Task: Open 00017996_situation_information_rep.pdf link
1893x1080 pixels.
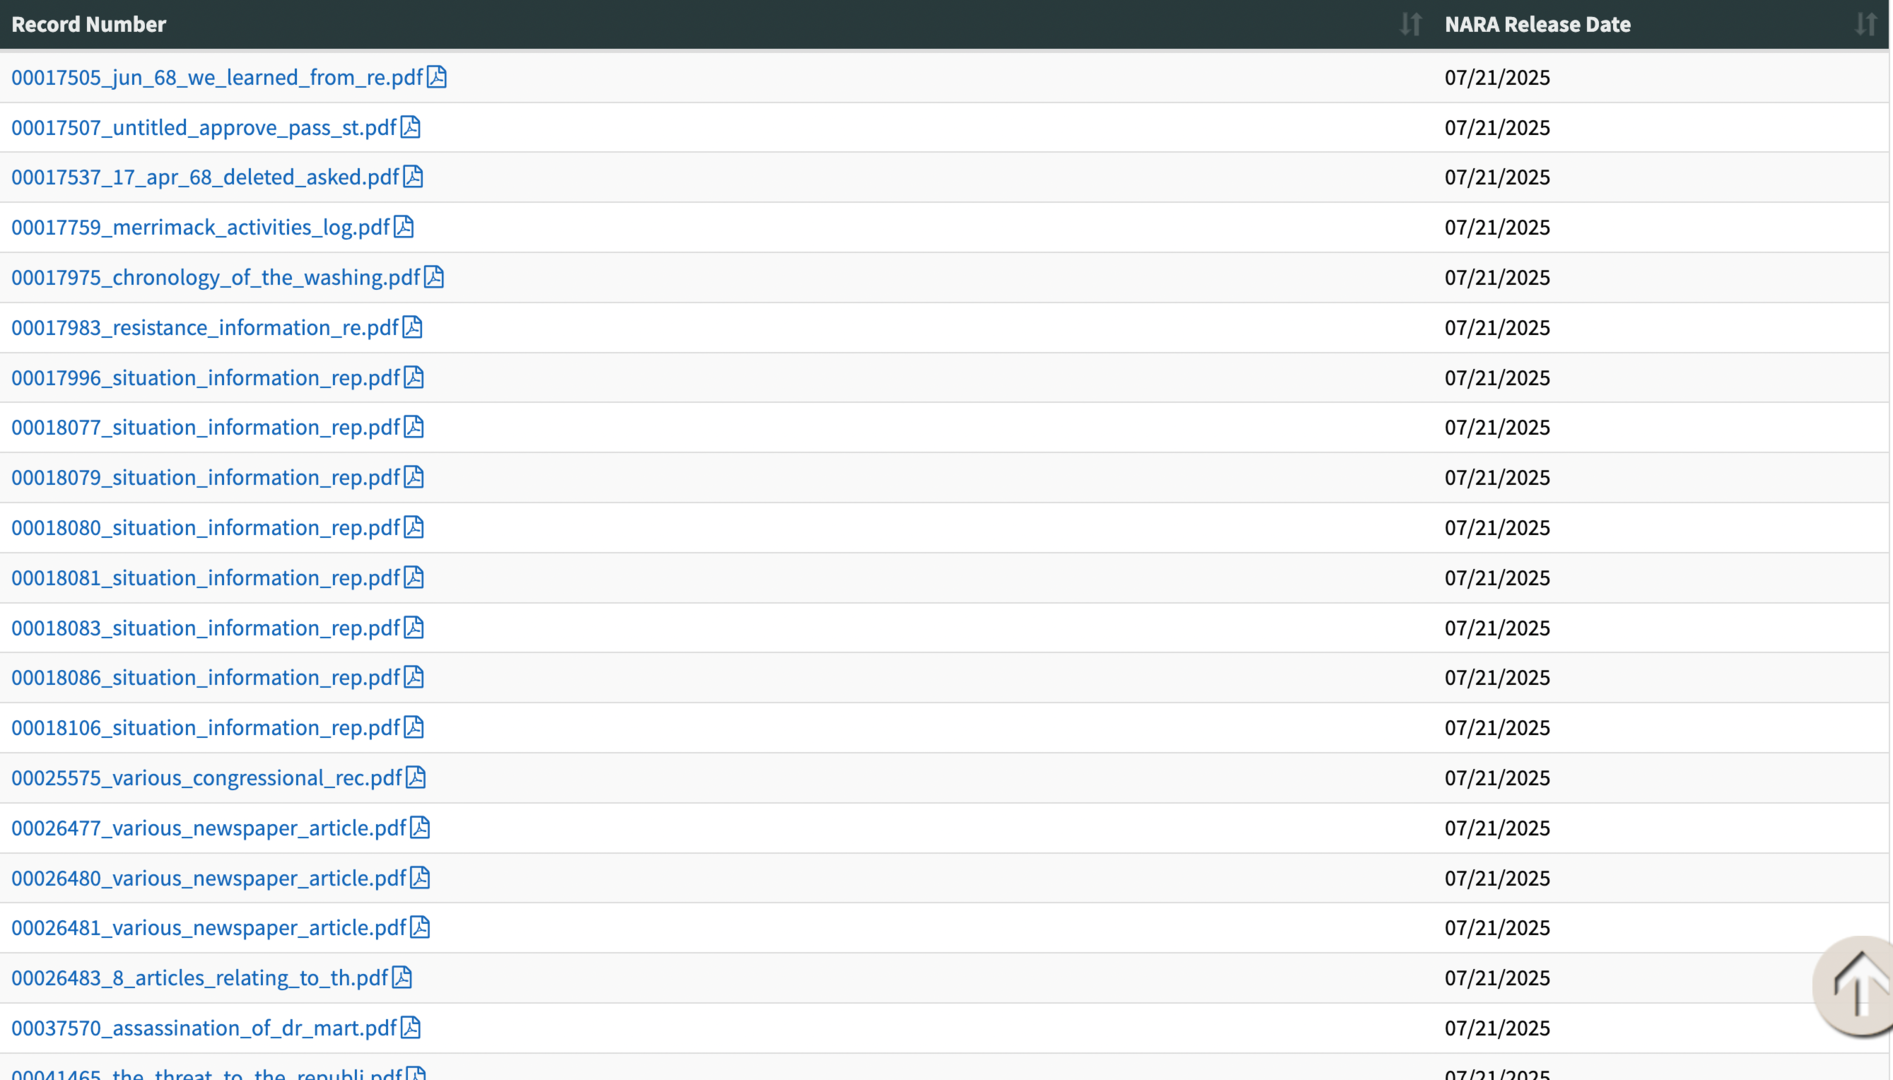Action: (205, 377)
